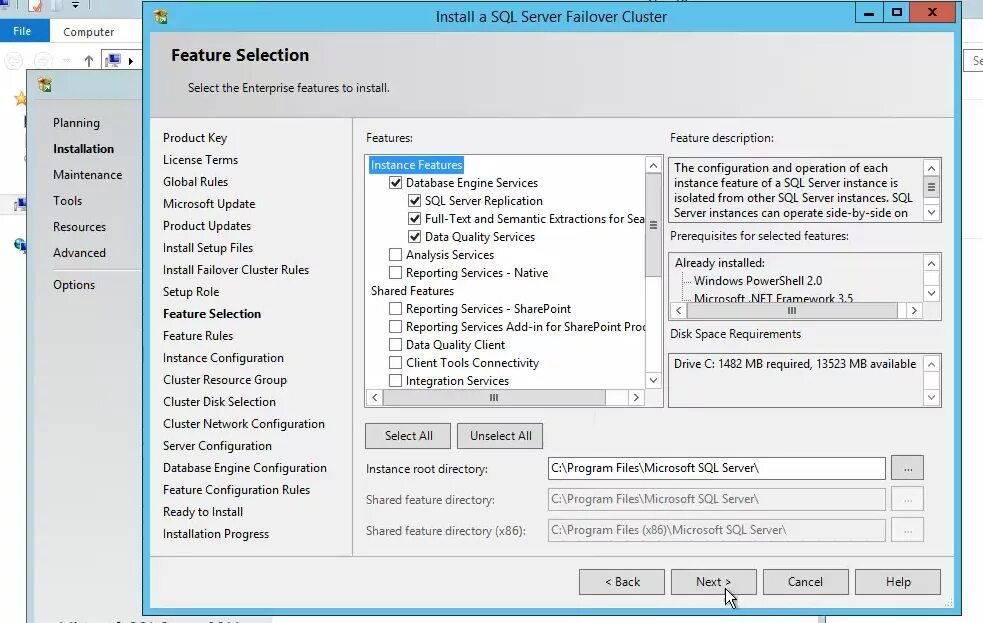Click Features list horizontal scrollbar thumb
983x623 pixels.
[x=494, y=397]
